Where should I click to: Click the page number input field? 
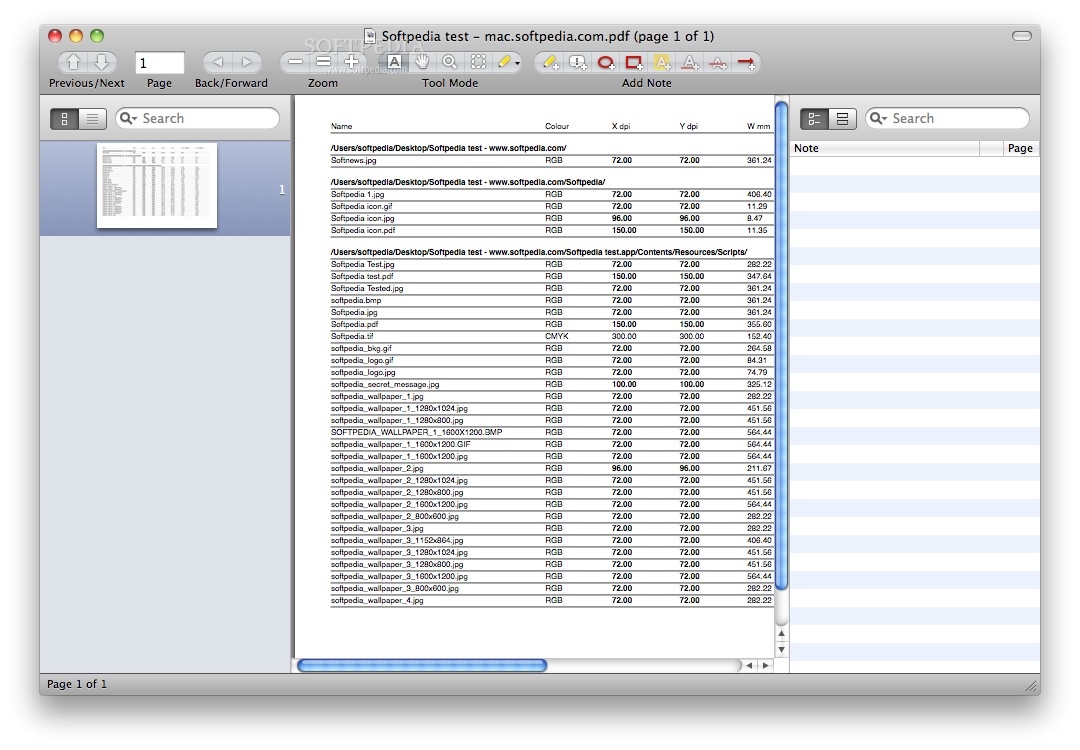[x=159, y=63]
